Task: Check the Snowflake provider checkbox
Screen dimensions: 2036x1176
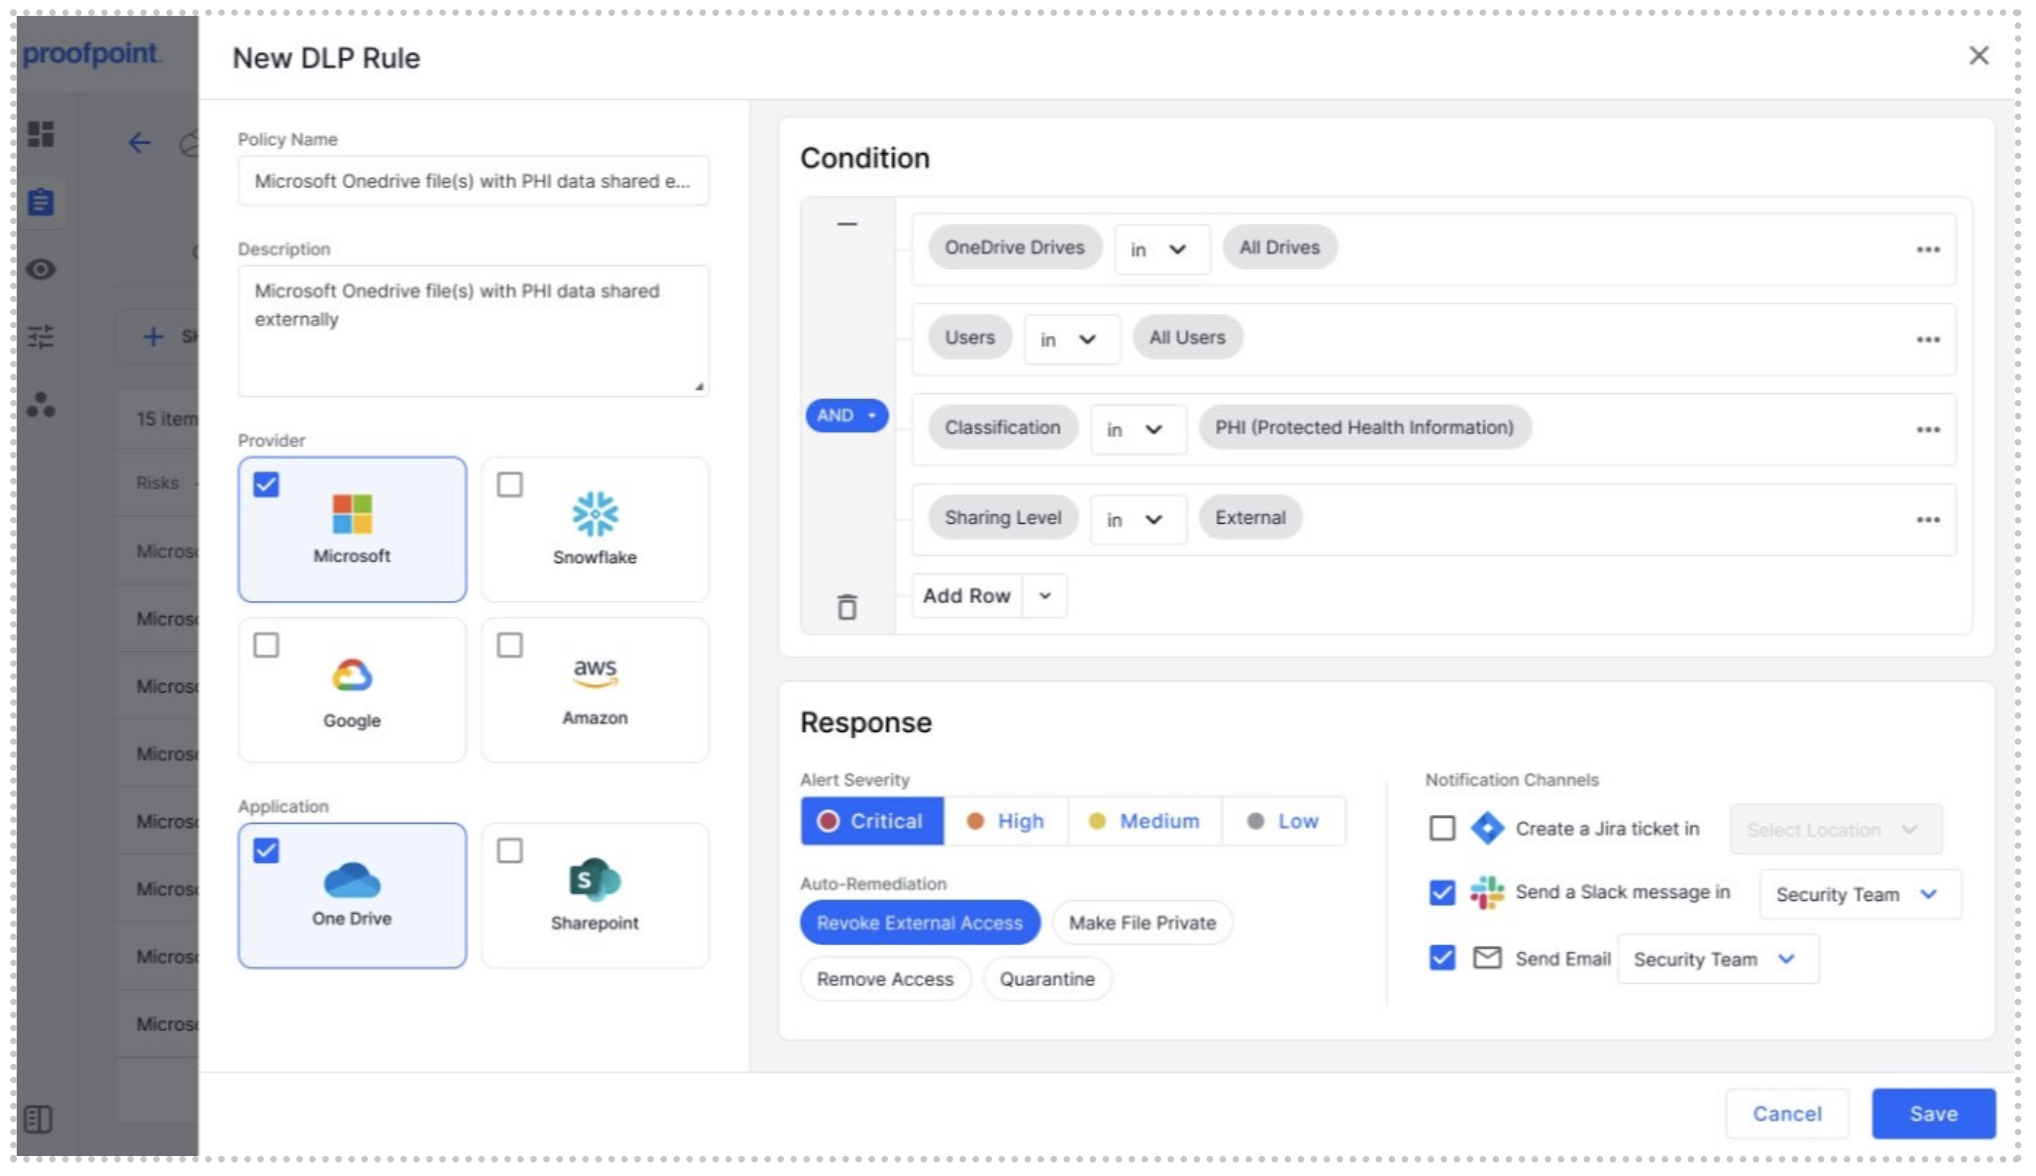Action: pyautogui.click(x=510, y=485)
